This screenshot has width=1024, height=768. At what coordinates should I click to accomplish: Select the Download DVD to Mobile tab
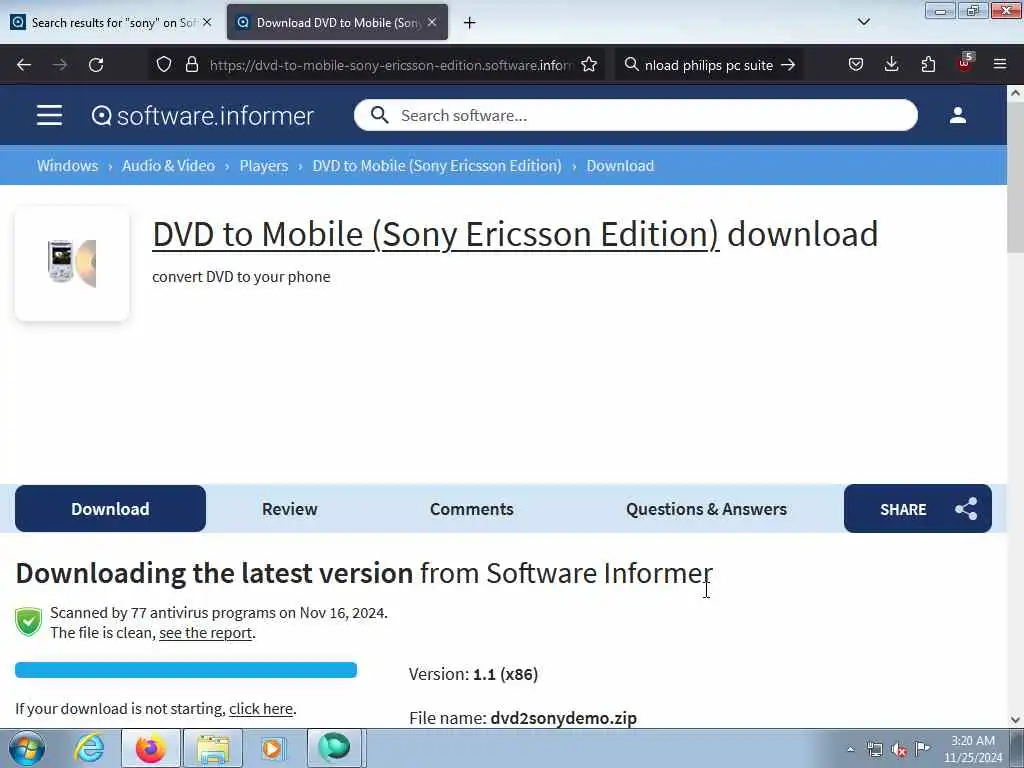(x=338, y=22)
